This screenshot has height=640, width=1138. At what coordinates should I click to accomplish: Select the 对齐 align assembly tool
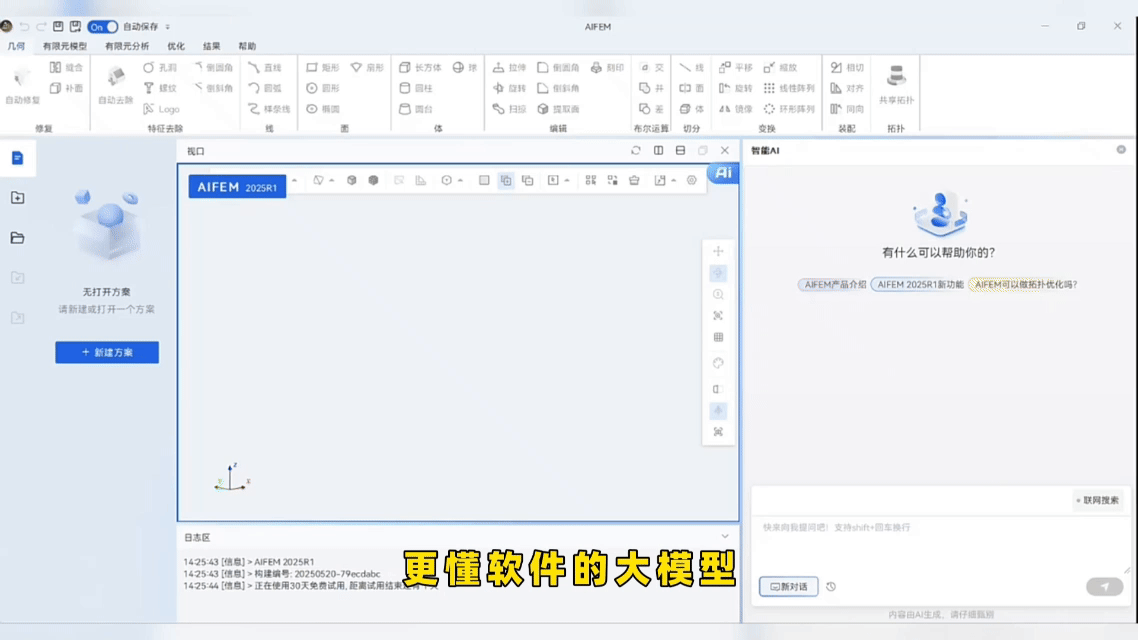(x=847, y=89)
